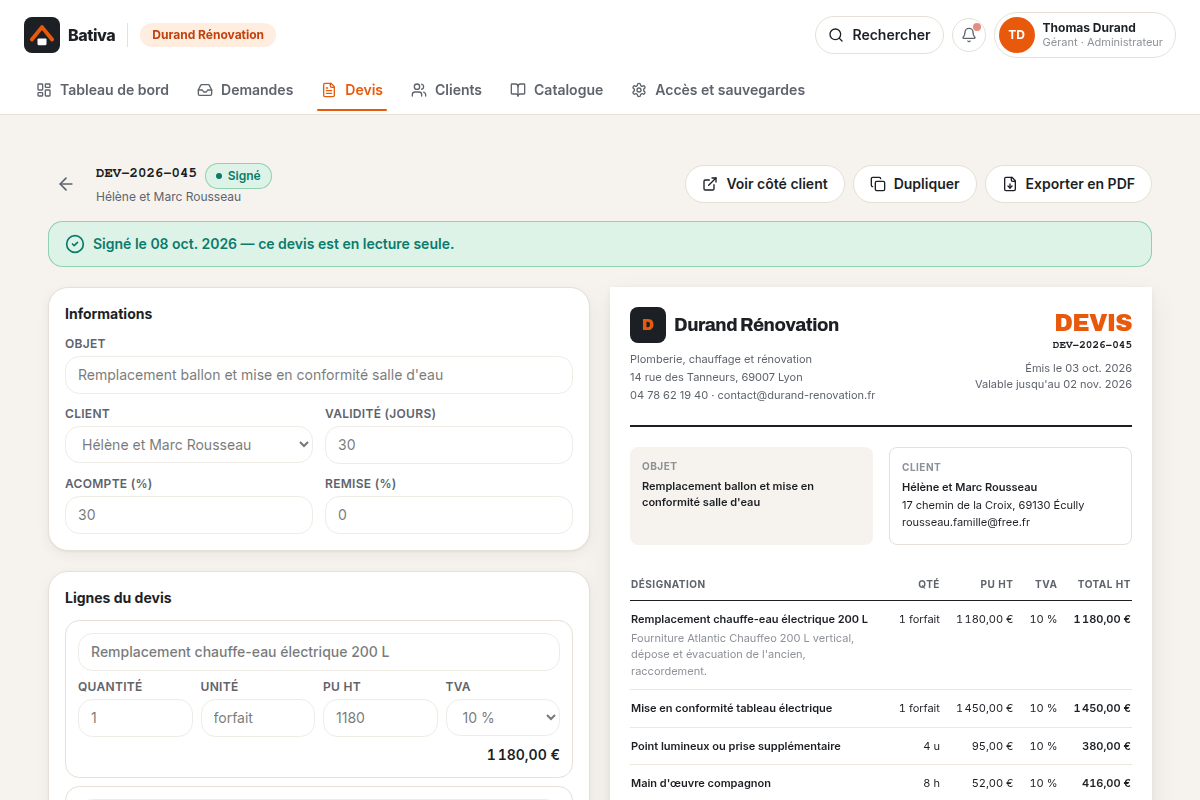Click the Bativa house logo icon

tap(41, 35)
